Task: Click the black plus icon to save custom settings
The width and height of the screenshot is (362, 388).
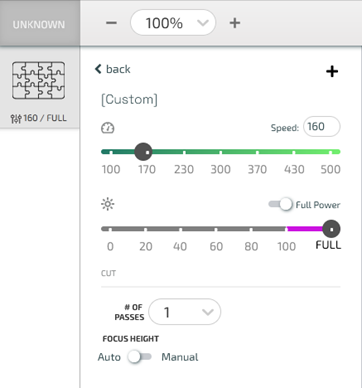Action: click(x=332, y=71)
